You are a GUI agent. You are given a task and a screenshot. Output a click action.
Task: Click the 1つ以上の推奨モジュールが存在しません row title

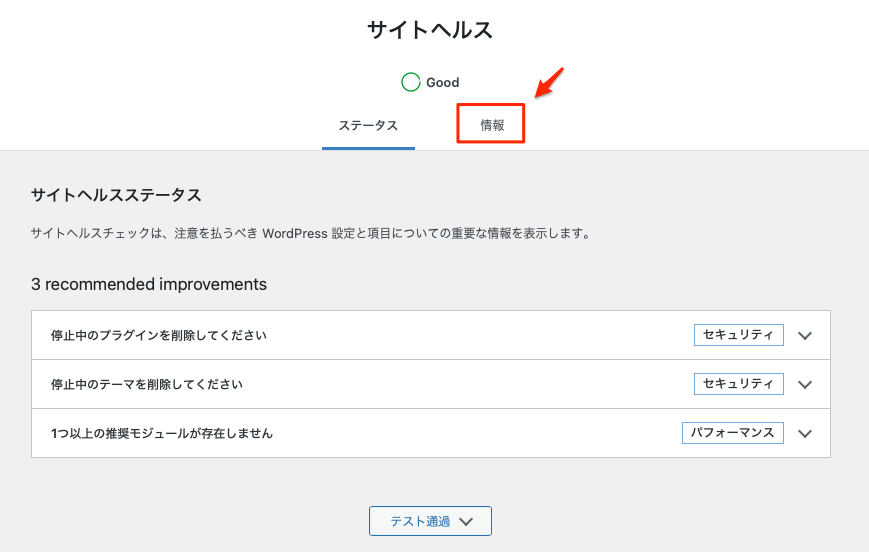[x=162, y=434]
